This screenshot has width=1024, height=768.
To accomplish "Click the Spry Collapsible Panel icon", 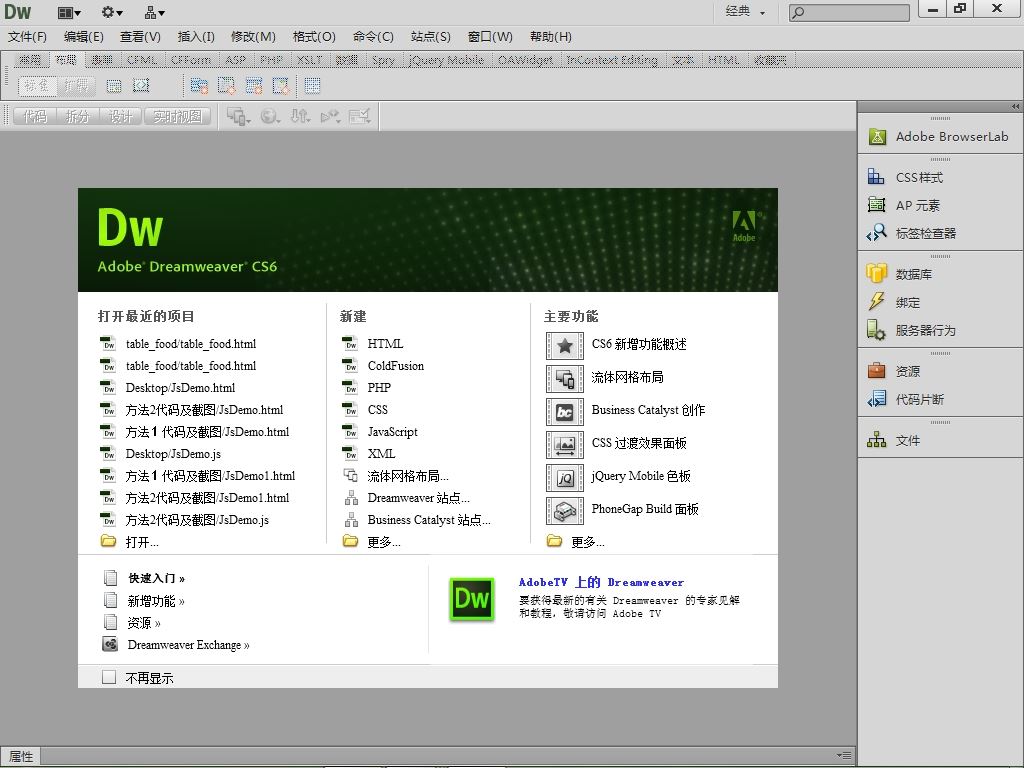I will (281, 86).
